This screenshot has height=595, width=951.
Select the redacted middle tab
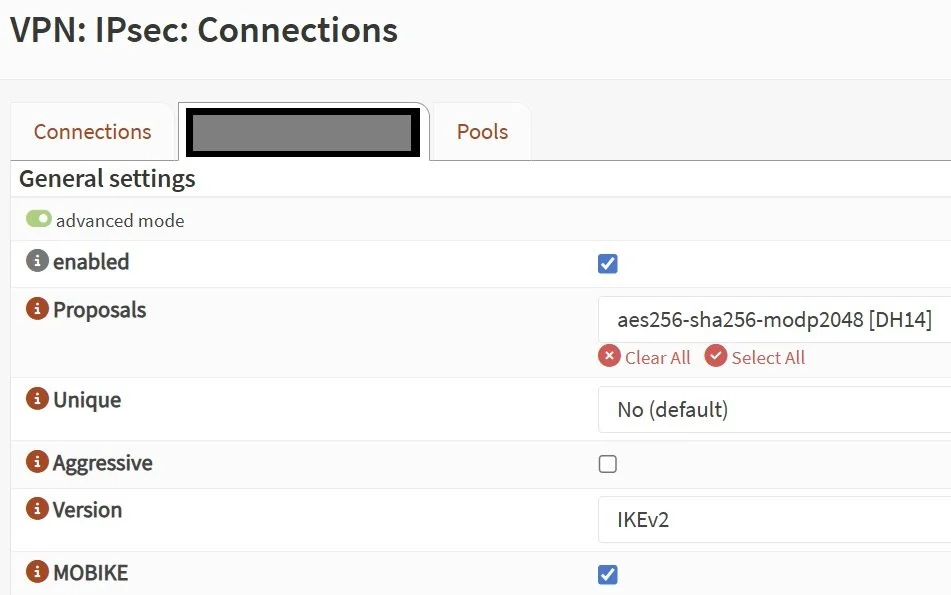[303, 132]
